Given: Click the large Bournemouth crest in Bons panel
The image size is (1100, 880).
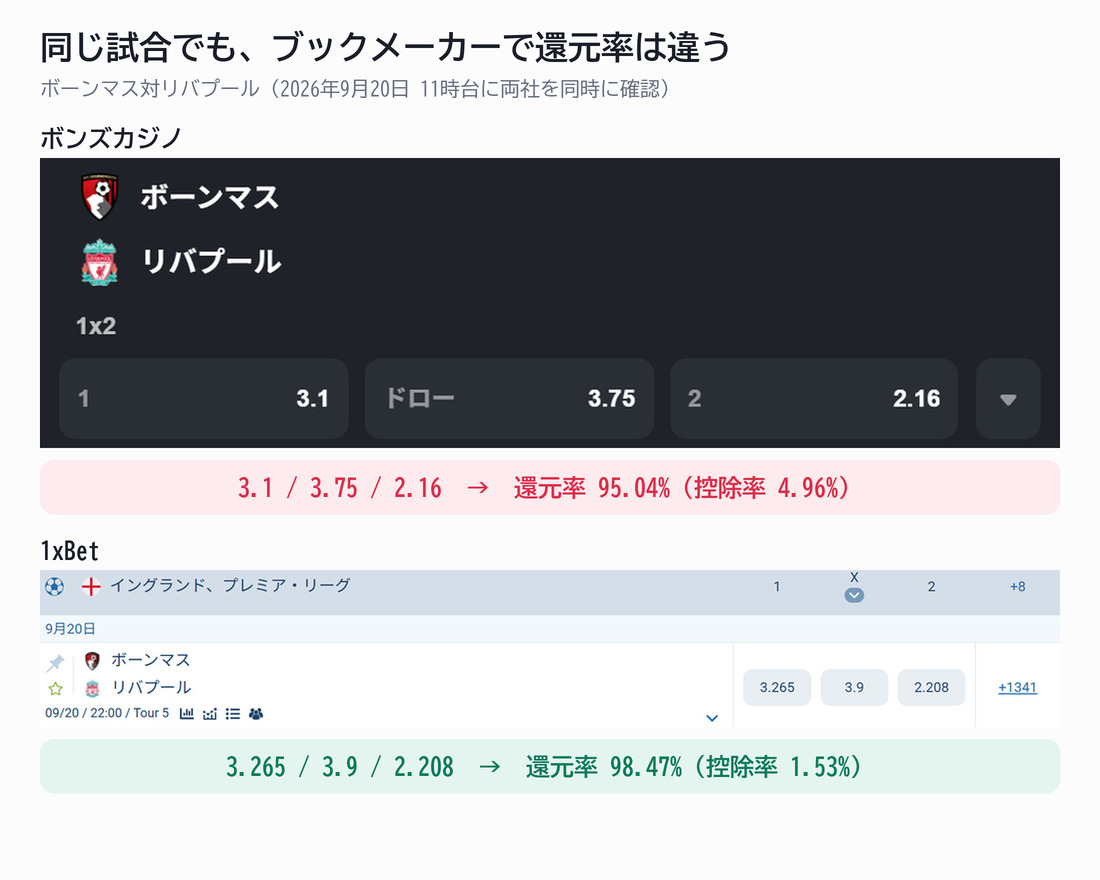Looking at the screenshot, I should 100,197.
